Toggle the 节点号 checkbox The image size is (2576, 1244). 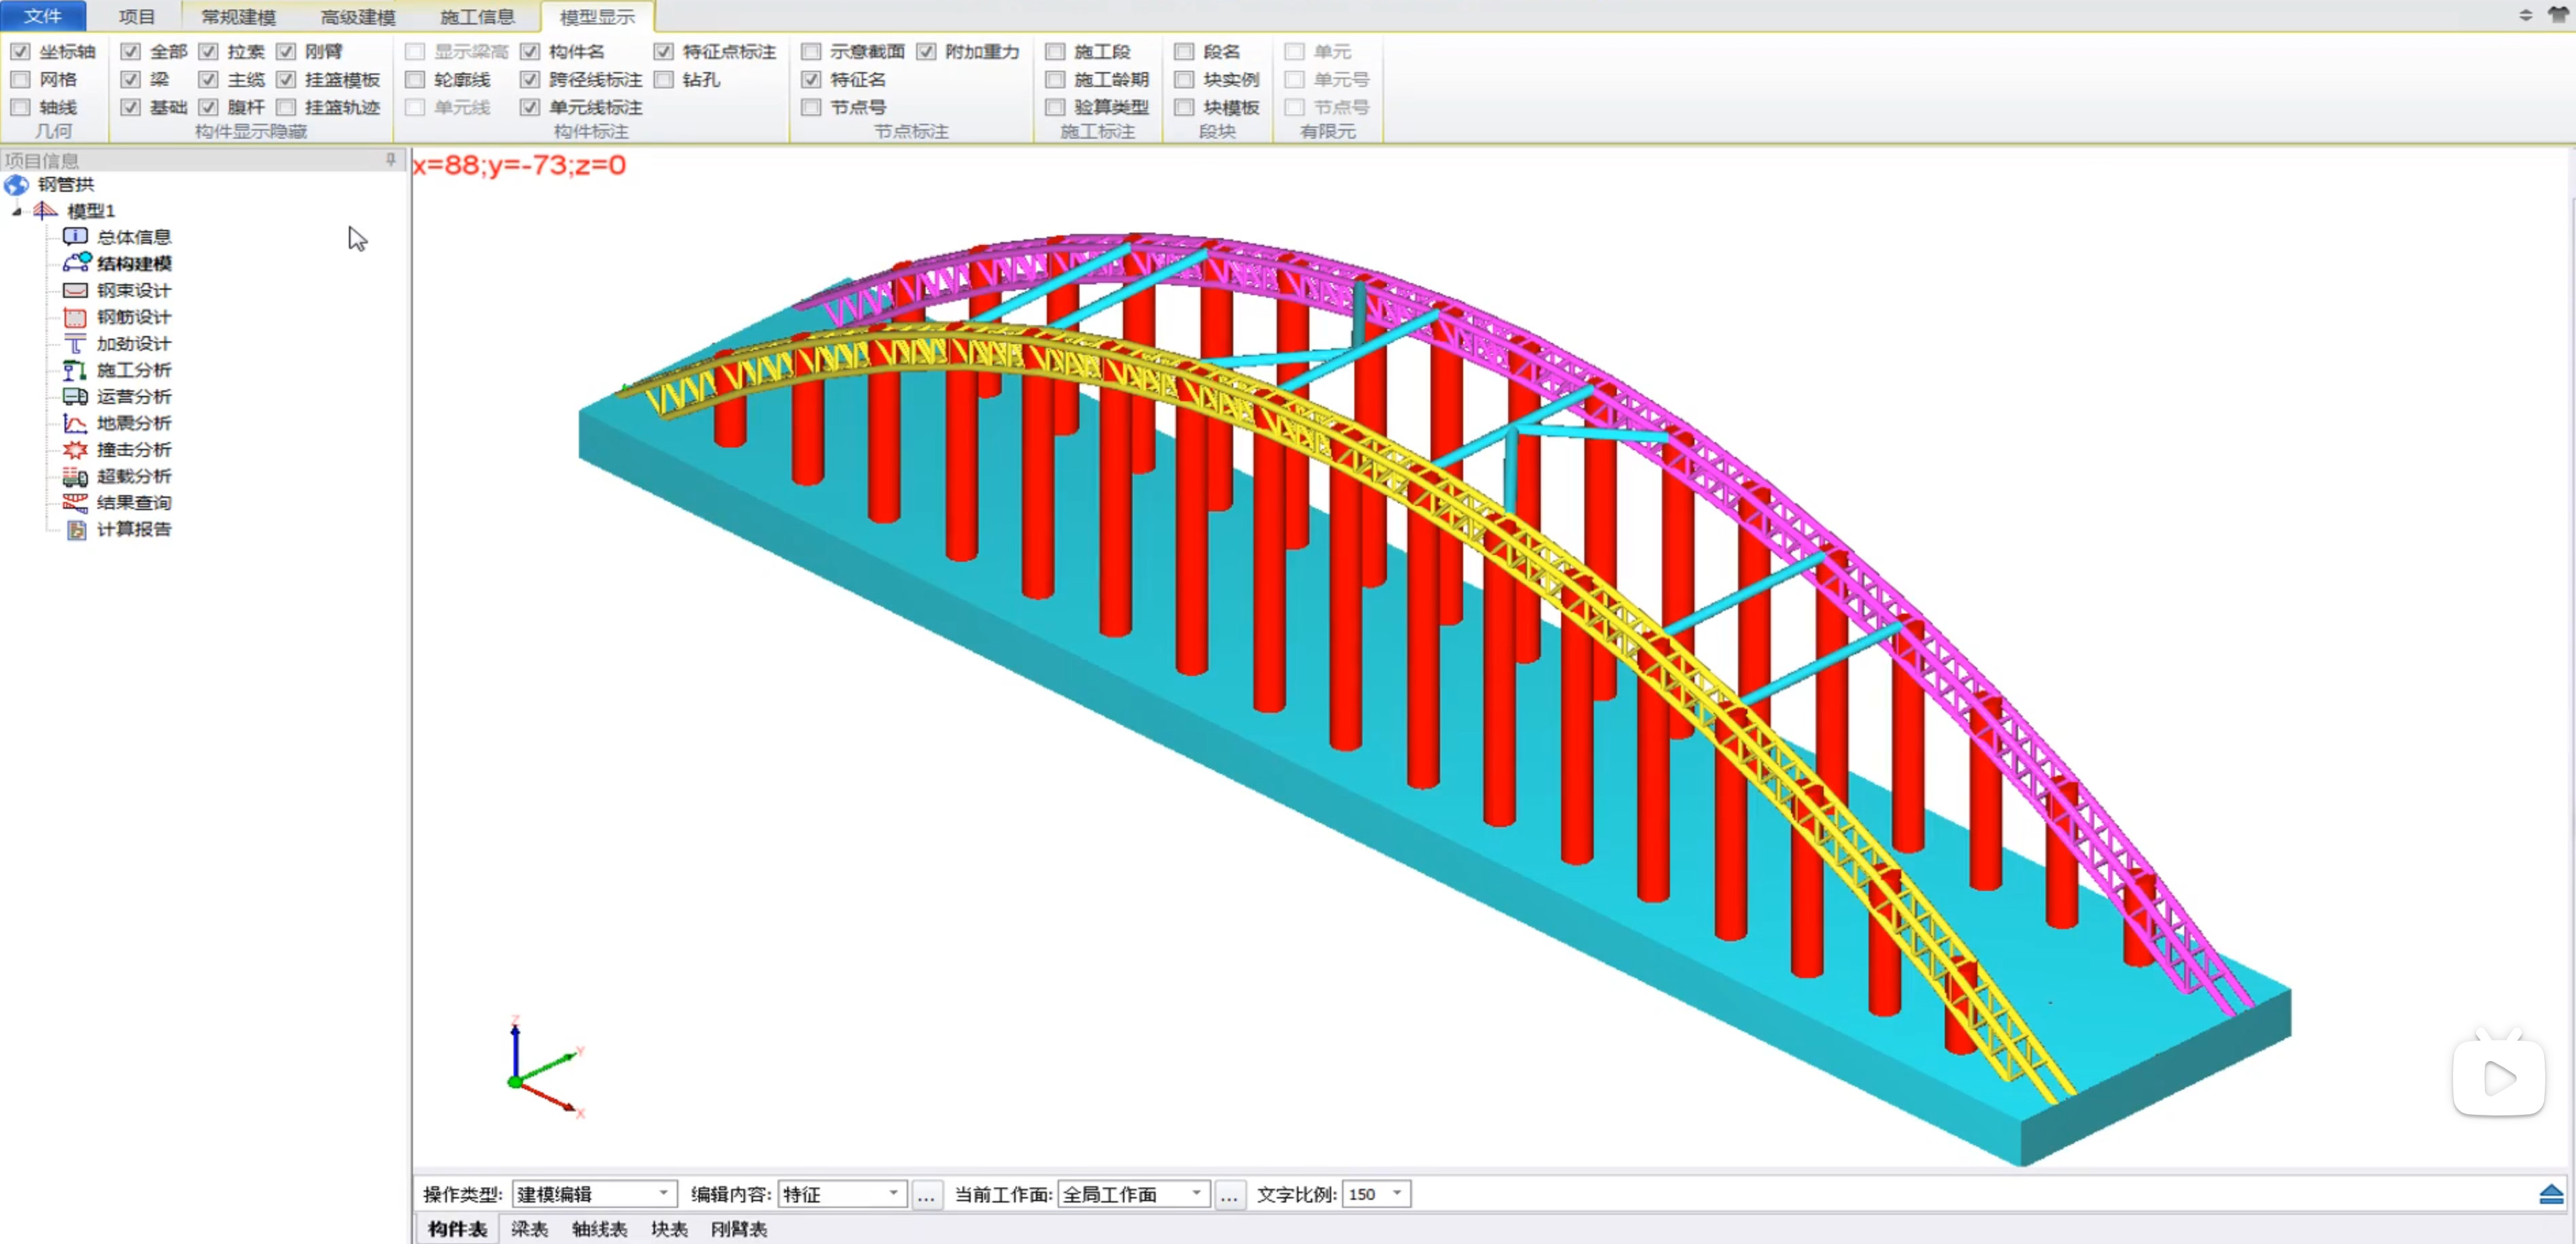(x=811, y=107)
